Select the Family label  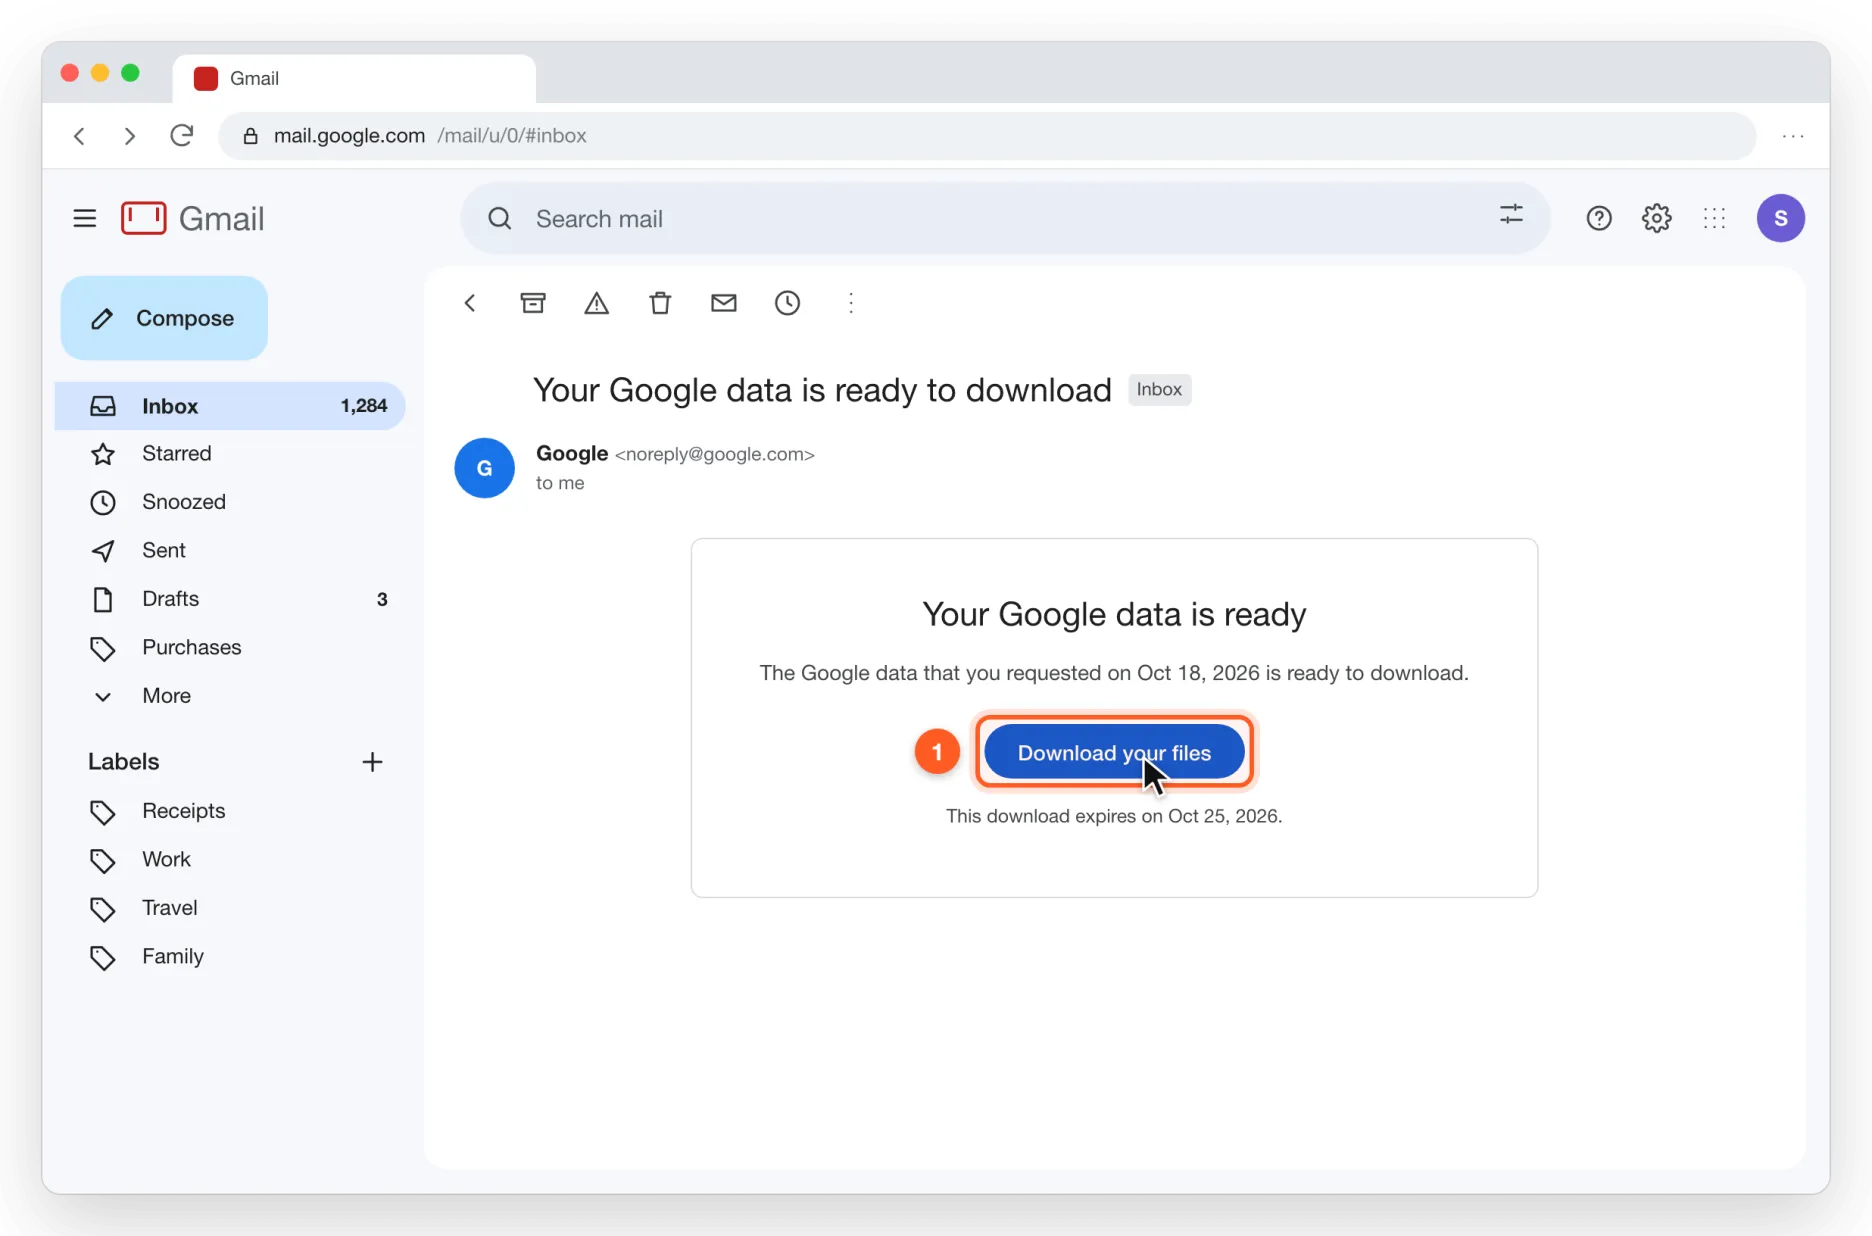tap(230, 957)
